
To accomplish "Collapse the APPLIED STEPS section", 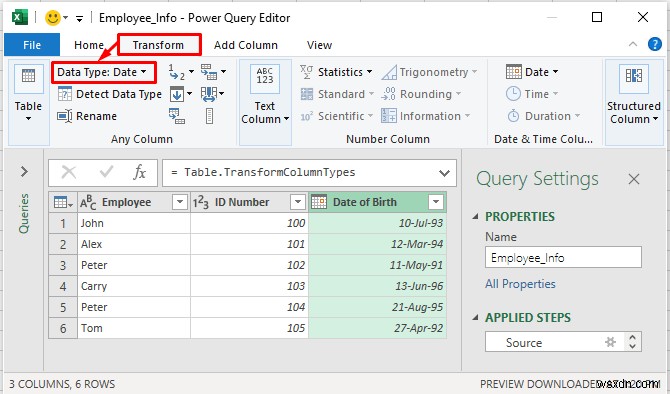I will coord(475,318).
